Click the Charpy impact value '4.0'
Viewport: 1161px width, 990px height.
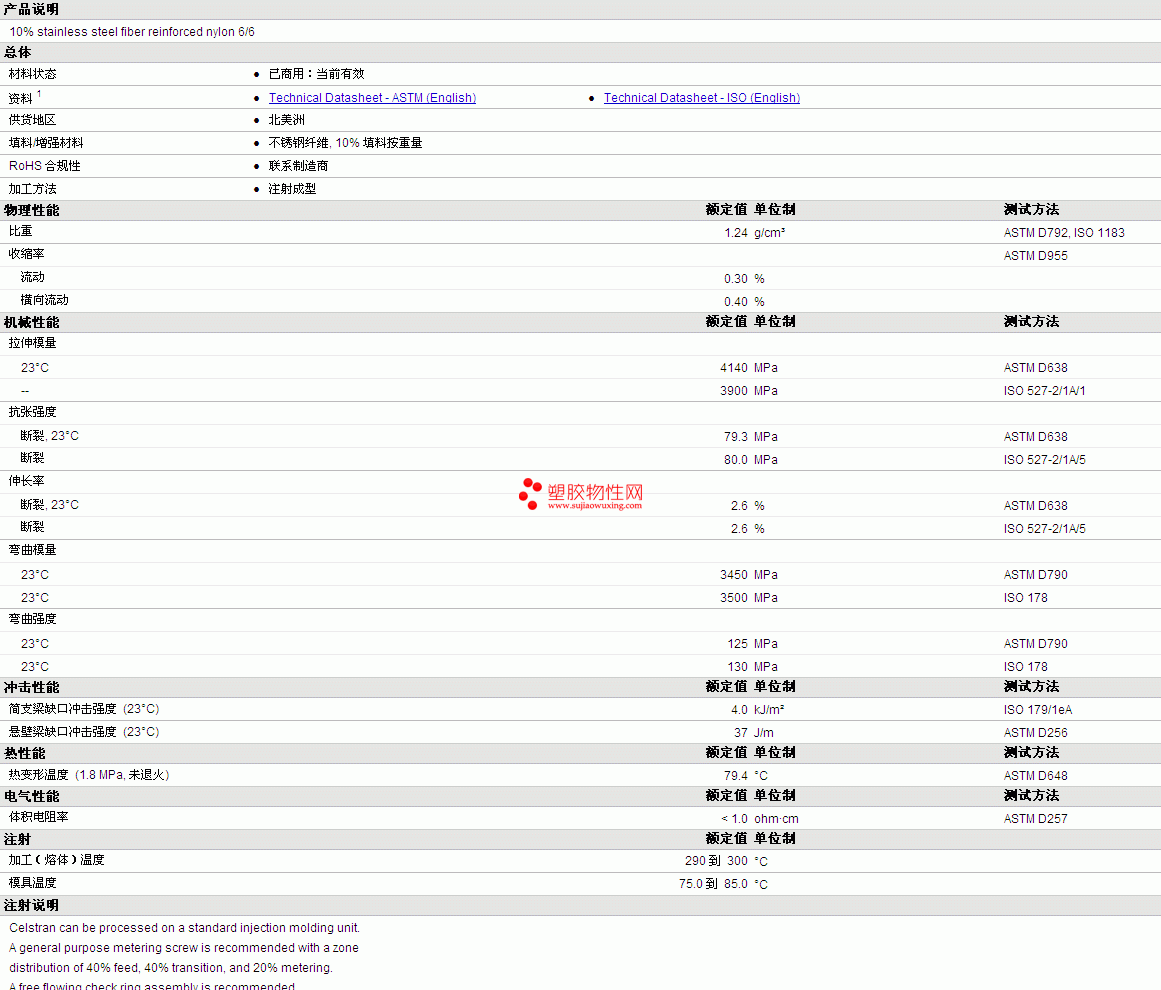click(x=739, y=709)
